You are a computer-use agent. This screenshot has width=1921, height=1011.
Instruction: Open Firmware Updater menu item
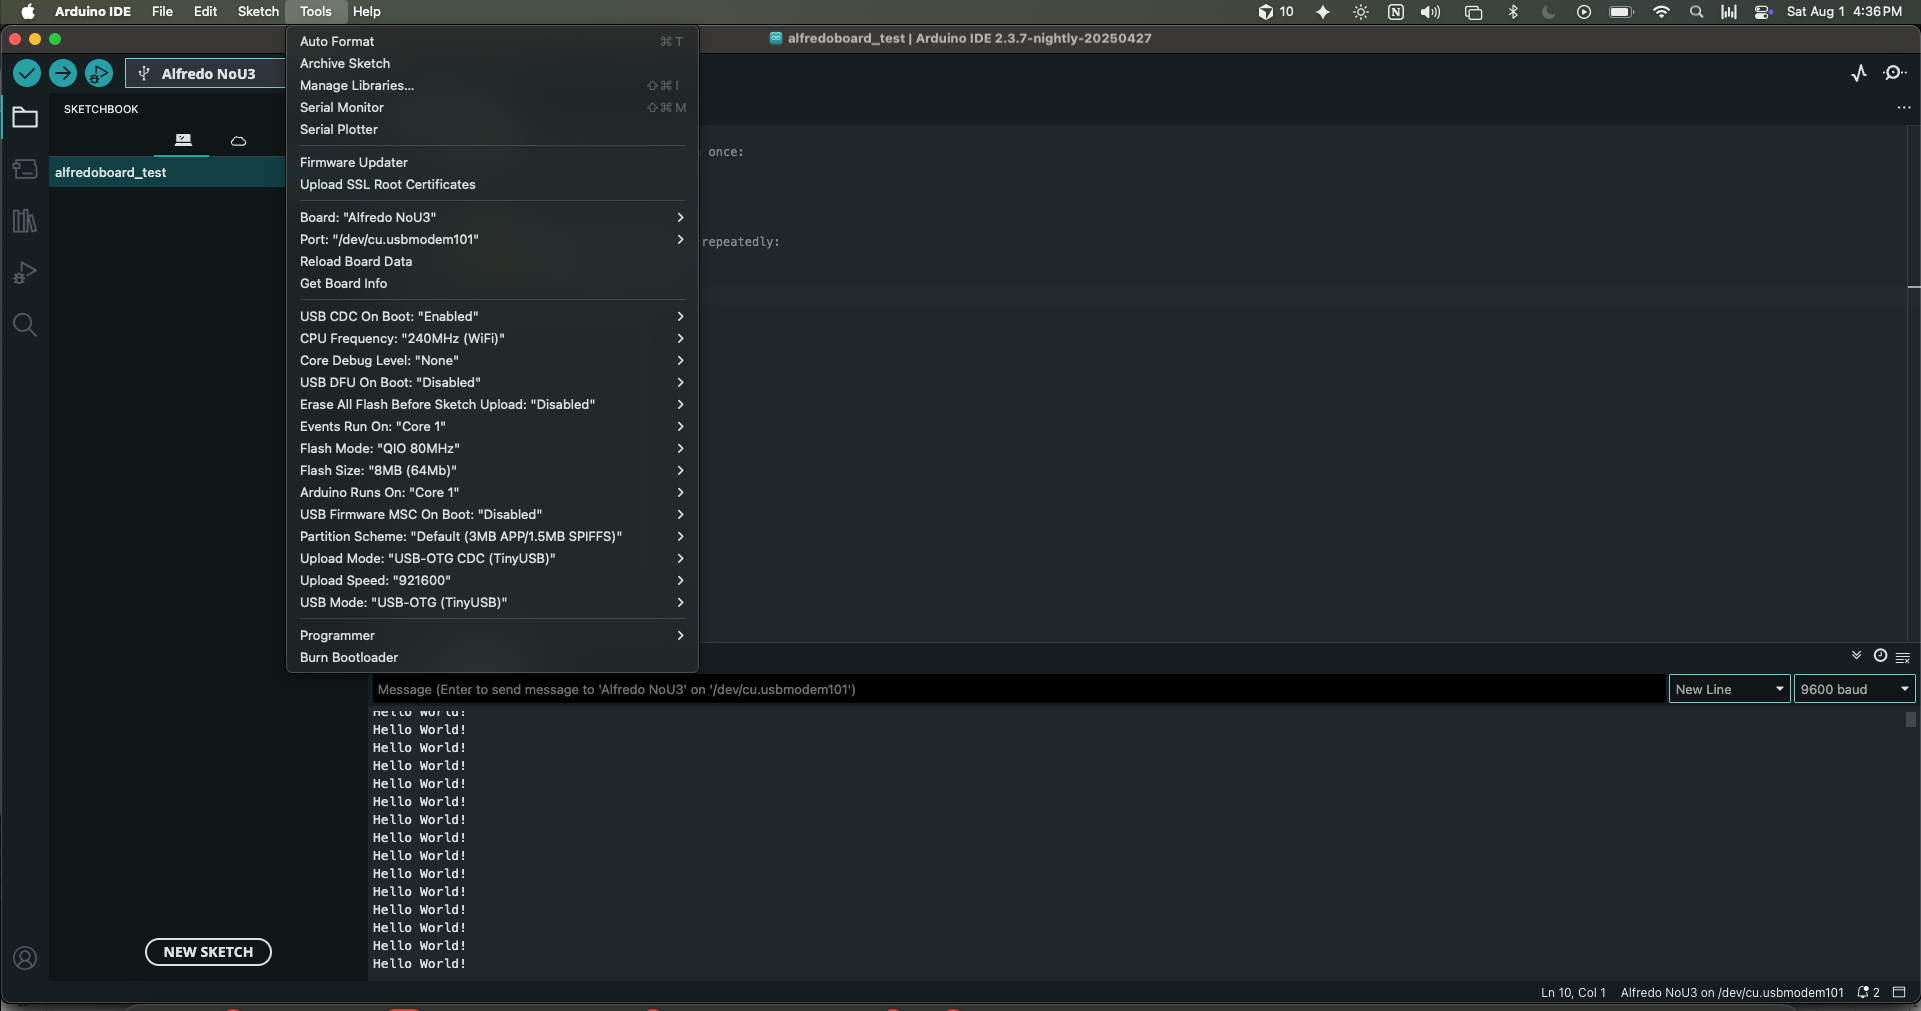tap(492, 162)
